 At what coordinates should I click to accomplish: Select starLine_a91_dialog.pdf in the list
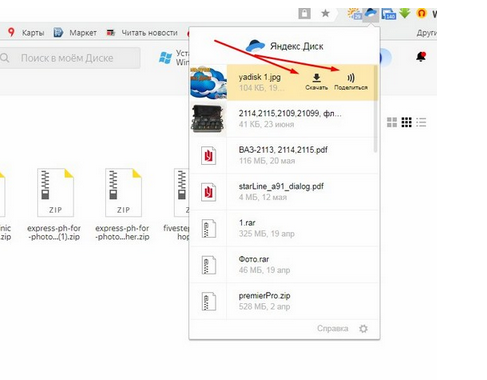[284, 192]
